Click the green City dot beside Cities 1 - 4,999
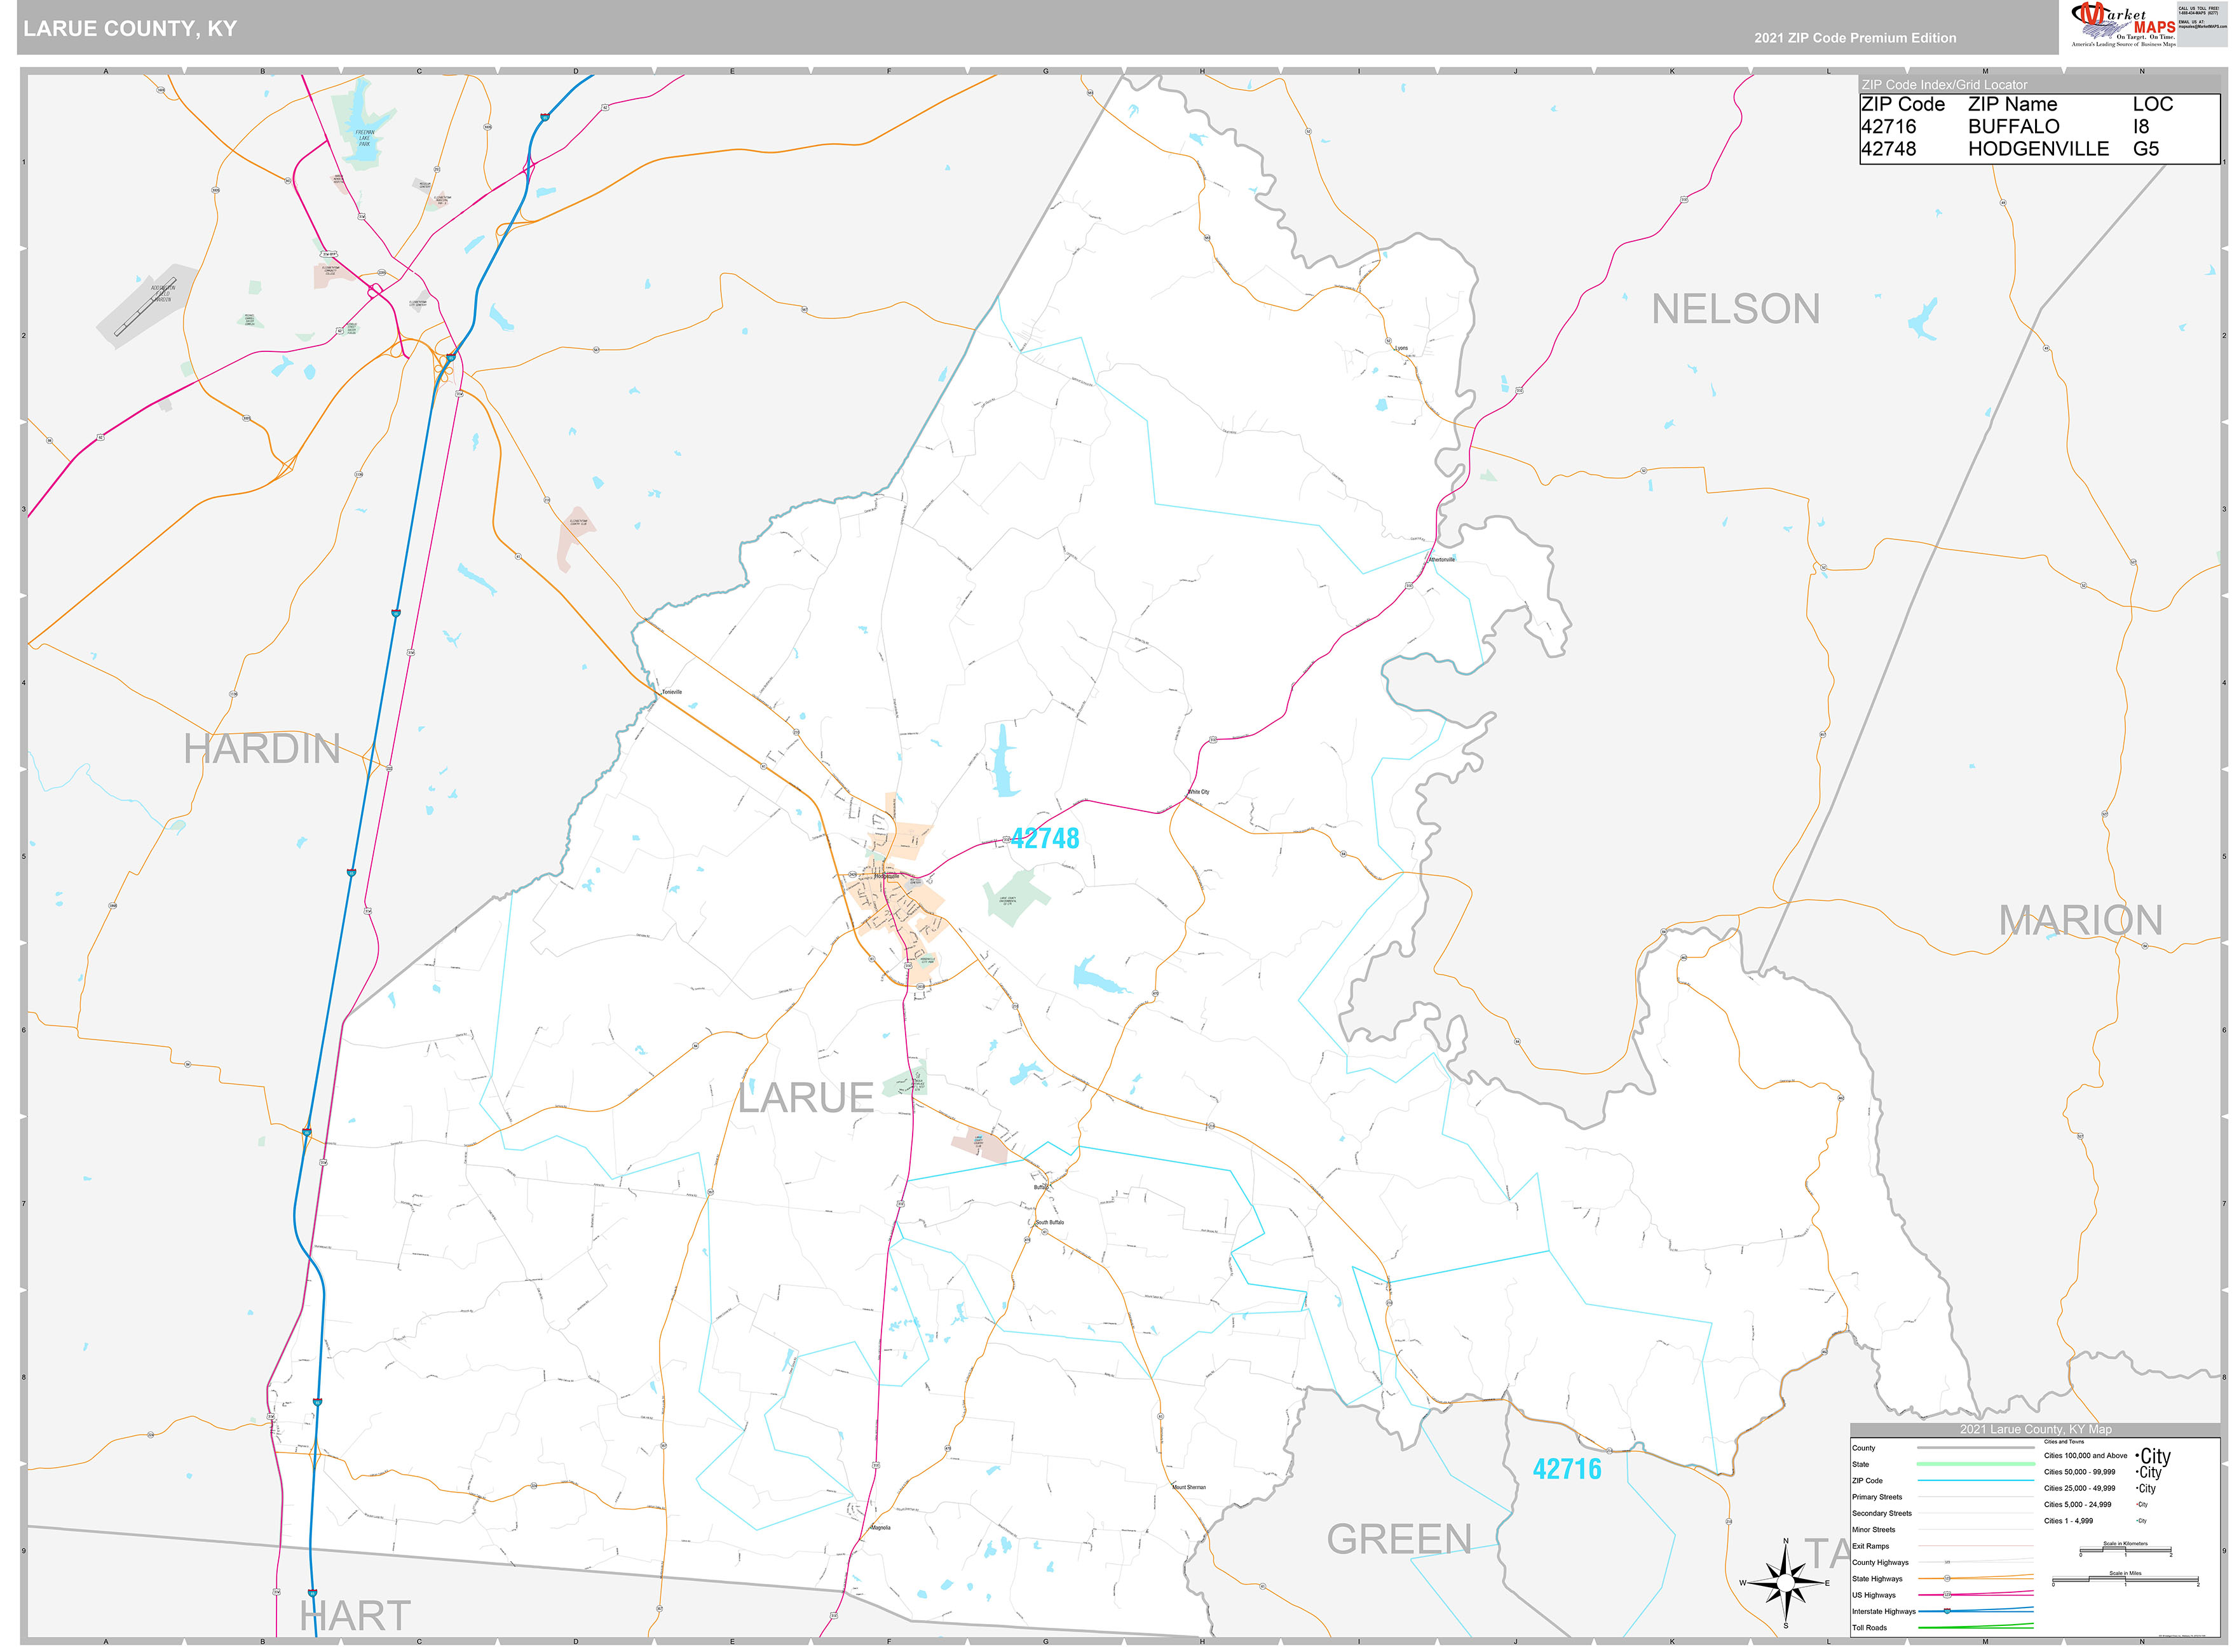Screen dimensions: 2239x1652 click(x=2137, y=1521)
